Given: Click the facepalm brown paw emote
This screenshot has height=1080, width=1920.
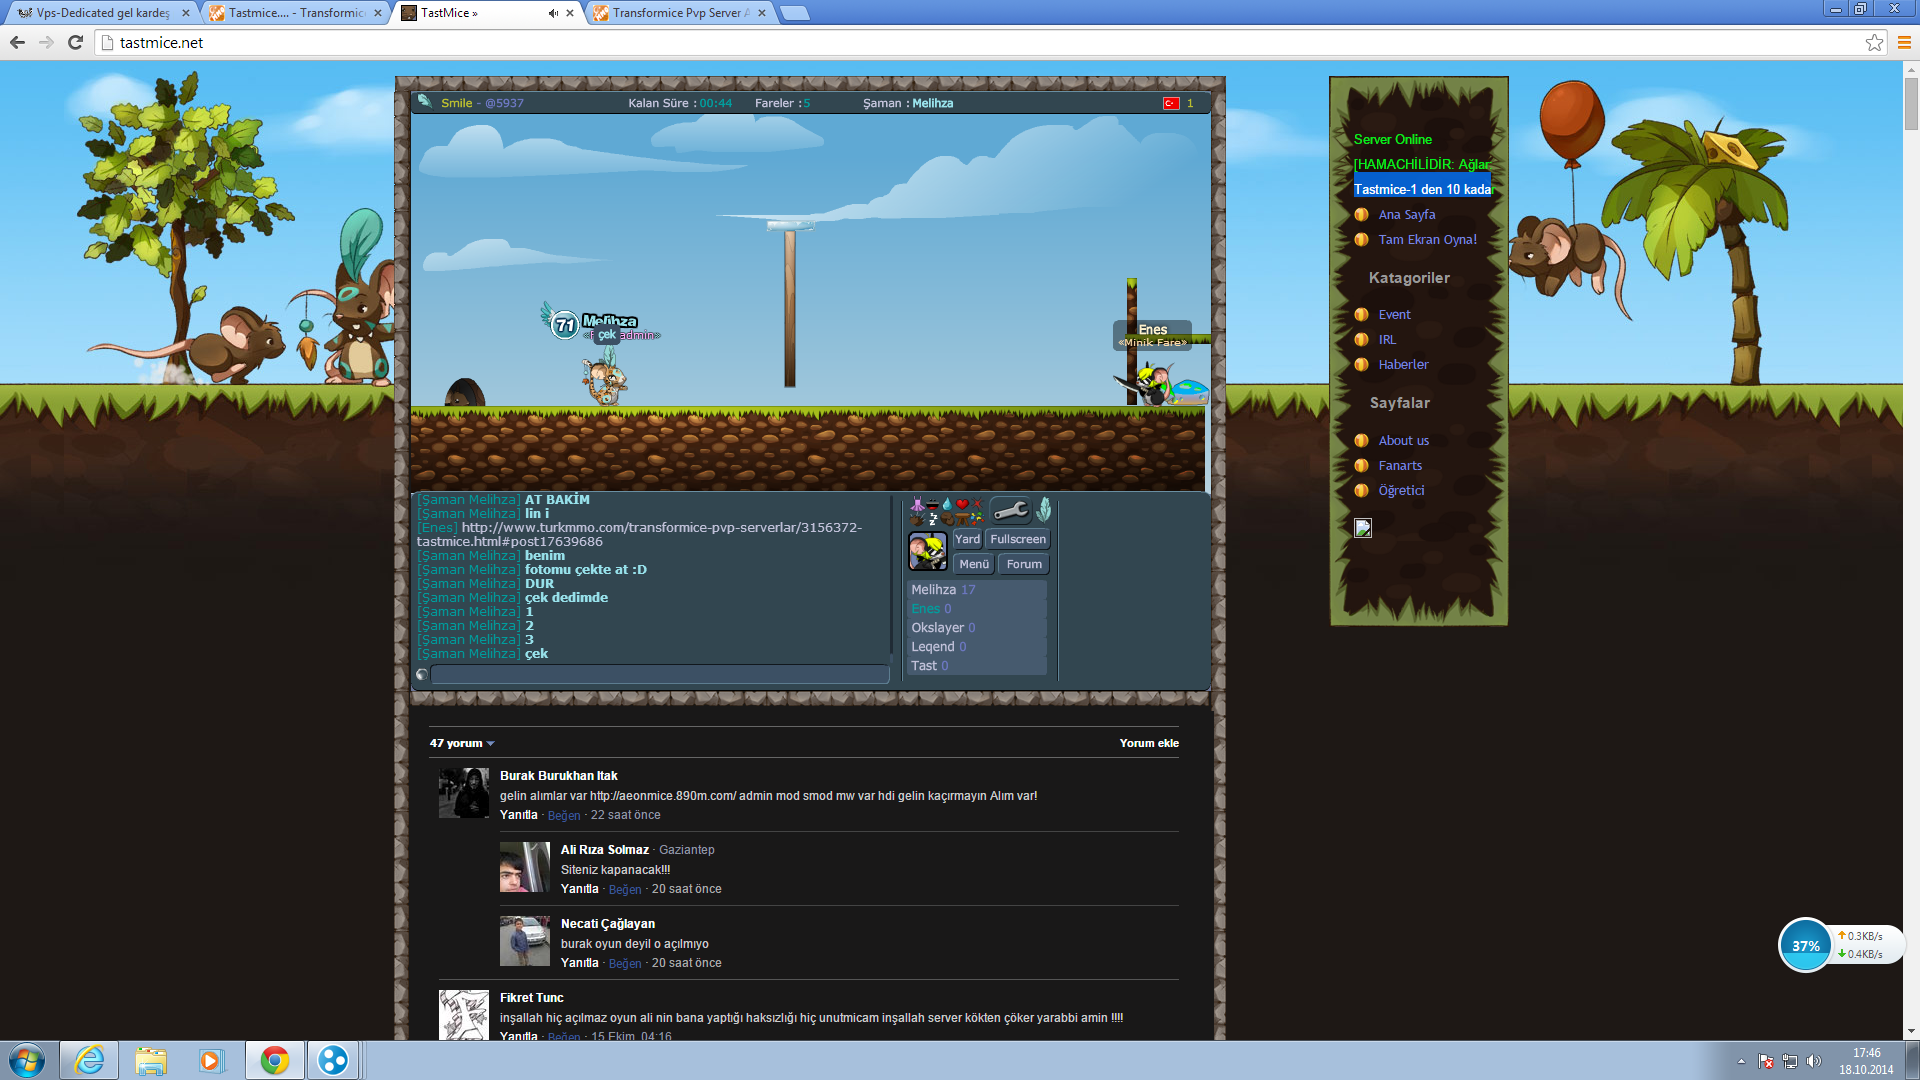Looking at the screenshot, I should tap(947, 519).
